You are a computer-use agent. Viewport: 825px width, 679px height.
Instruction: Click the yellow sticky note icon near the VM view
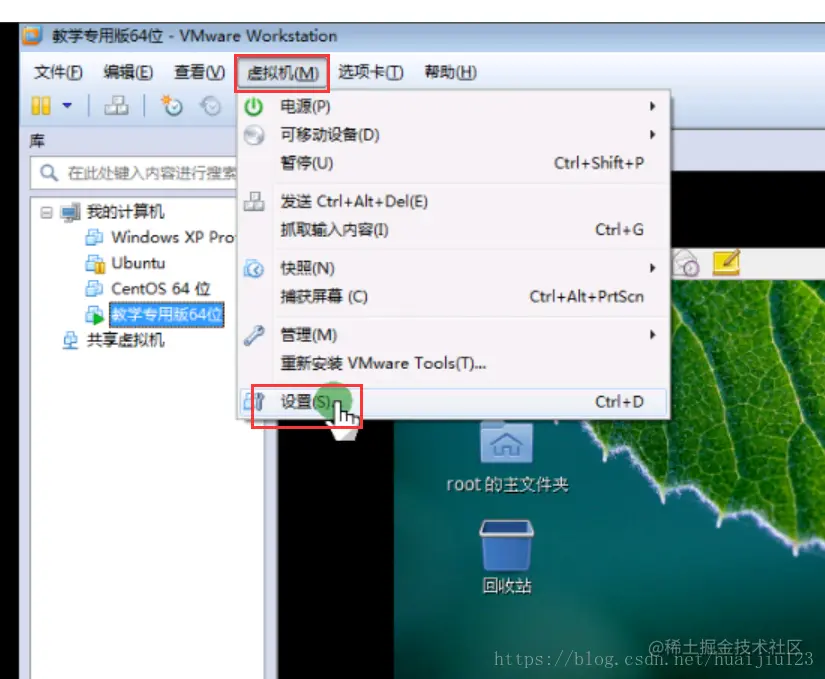(724, 264)
